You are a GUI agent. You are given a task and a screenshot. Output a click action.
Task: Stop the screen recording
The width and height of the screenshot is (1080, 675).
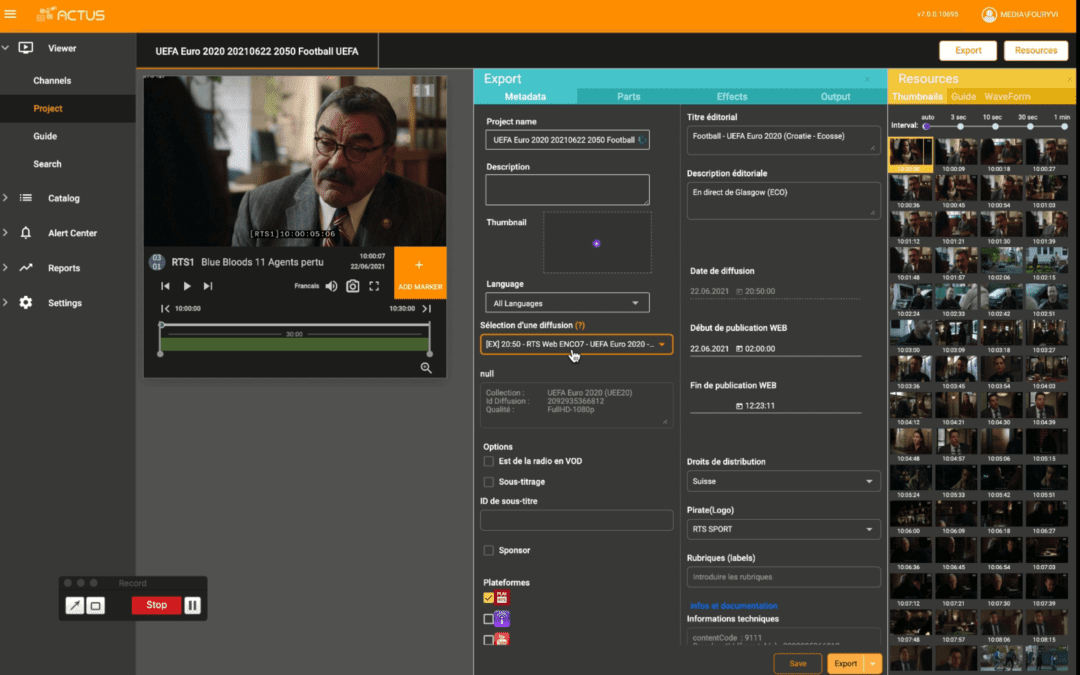[x=156, y=605]
